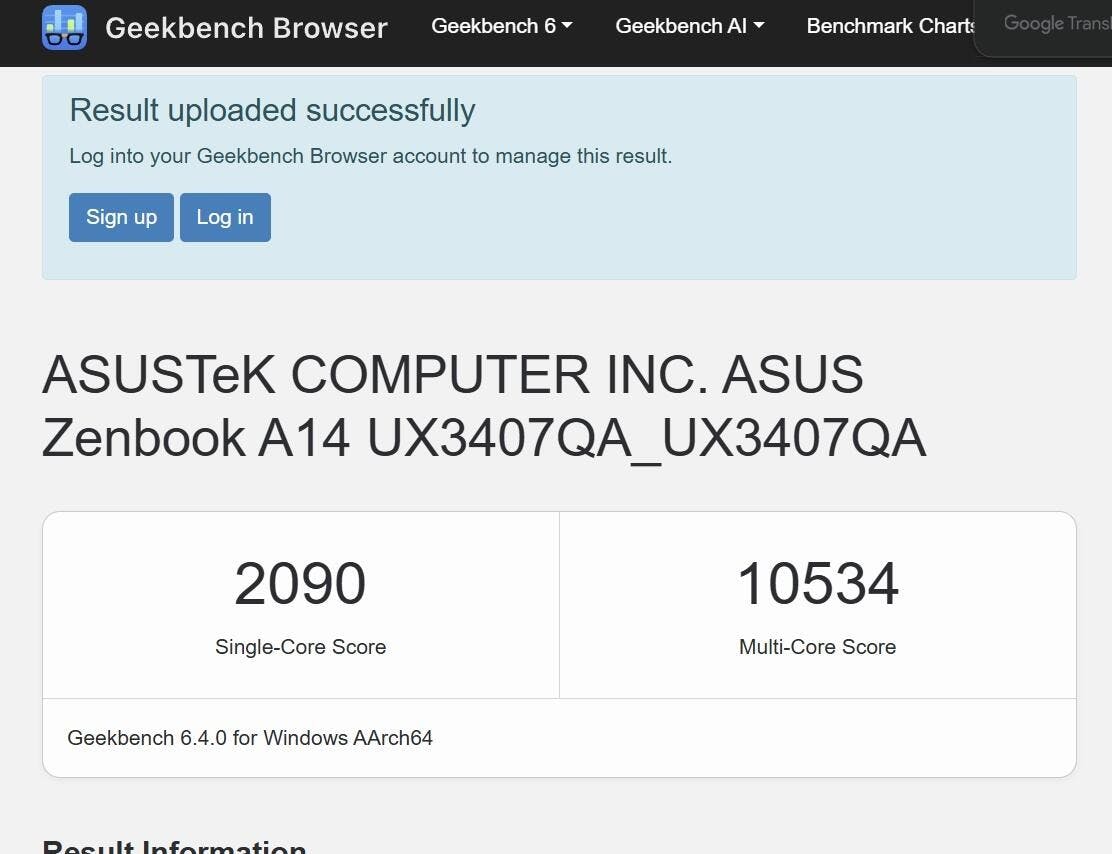Click the Google Translate widget
1112x854 pixels.
[x=1043, y=27]
